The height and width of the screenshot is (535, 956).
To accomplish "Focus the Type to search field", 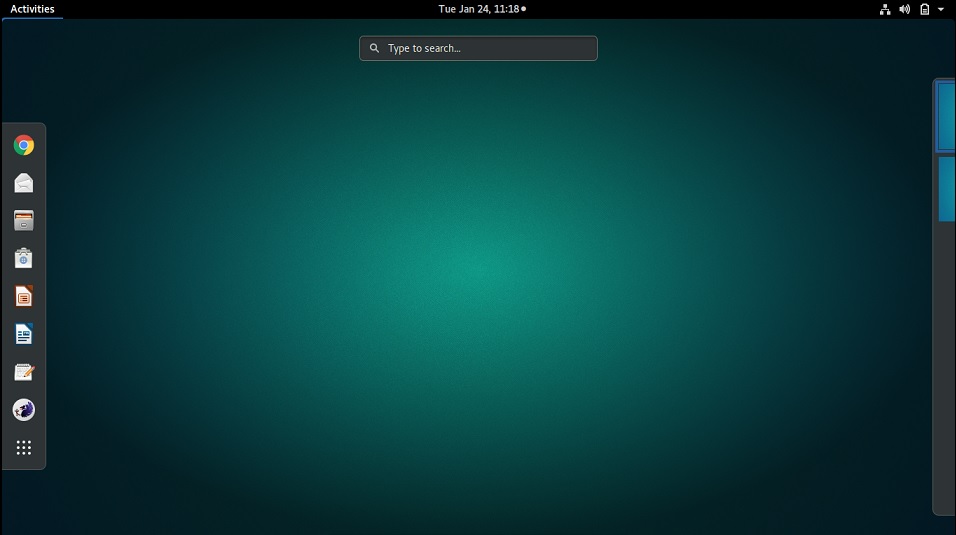I will coord(485,48).
